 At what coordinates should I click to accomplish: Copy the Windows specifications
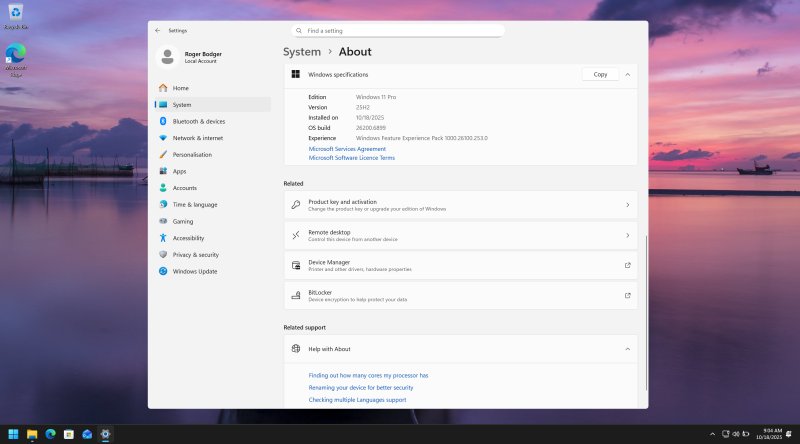[600, 74]
